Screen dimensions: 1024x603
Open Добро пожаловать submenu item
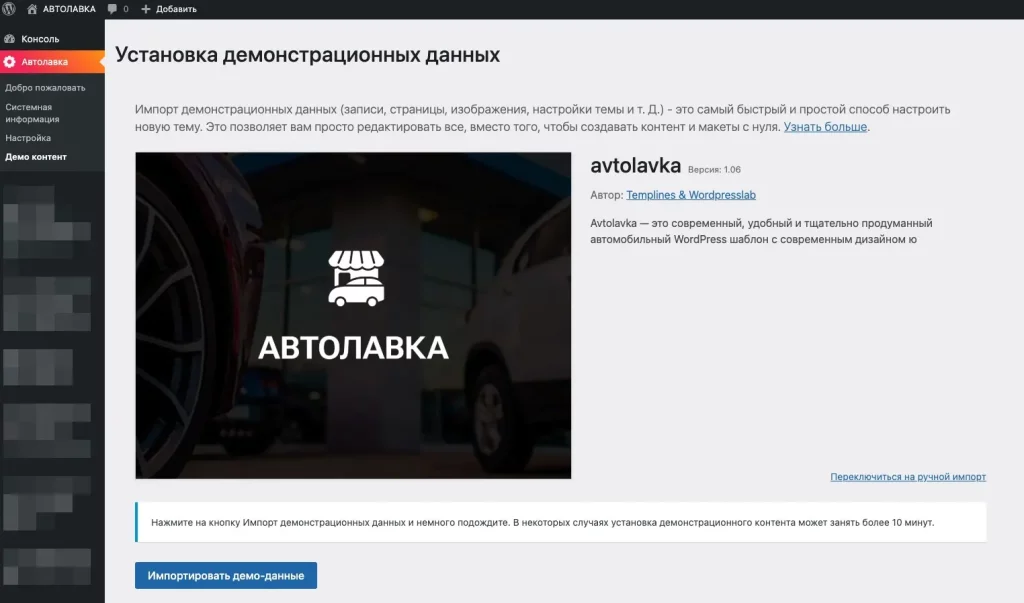click(45, 88)
